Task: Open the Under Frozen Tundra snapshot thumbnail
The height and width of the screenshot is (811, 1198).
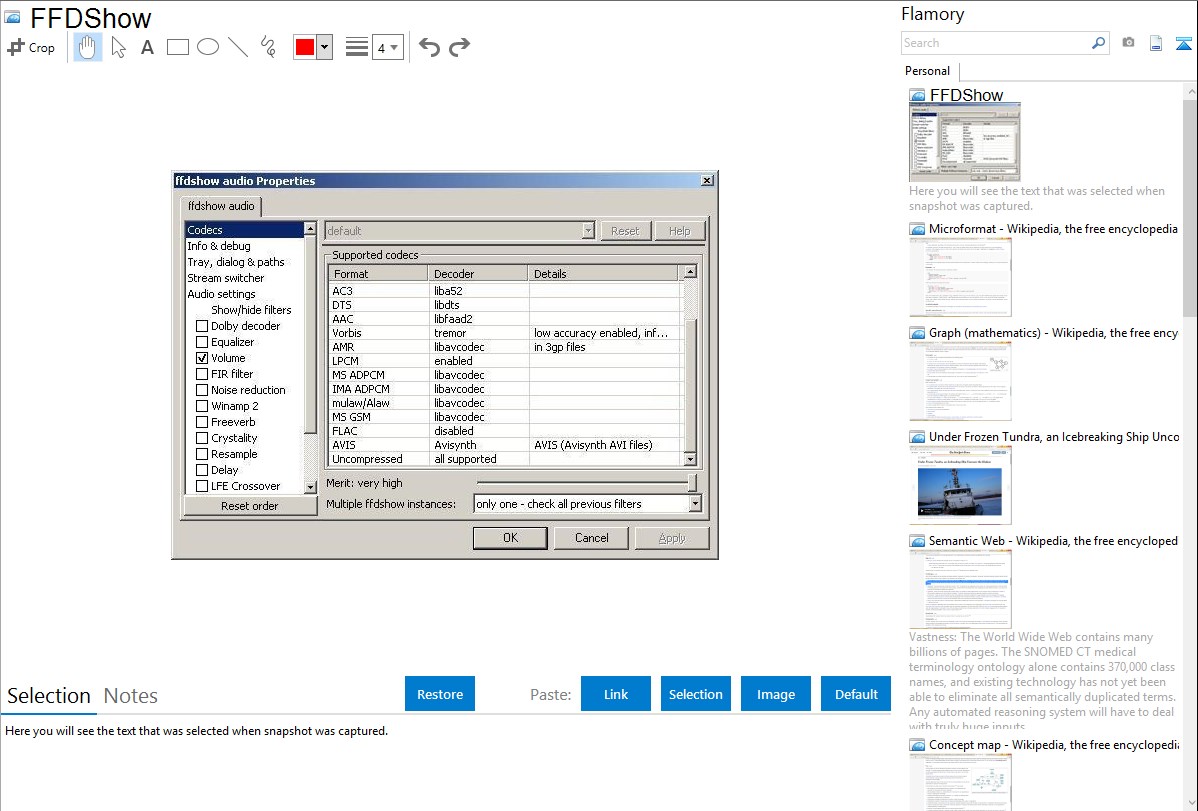Action: click(x=960, y=485)
